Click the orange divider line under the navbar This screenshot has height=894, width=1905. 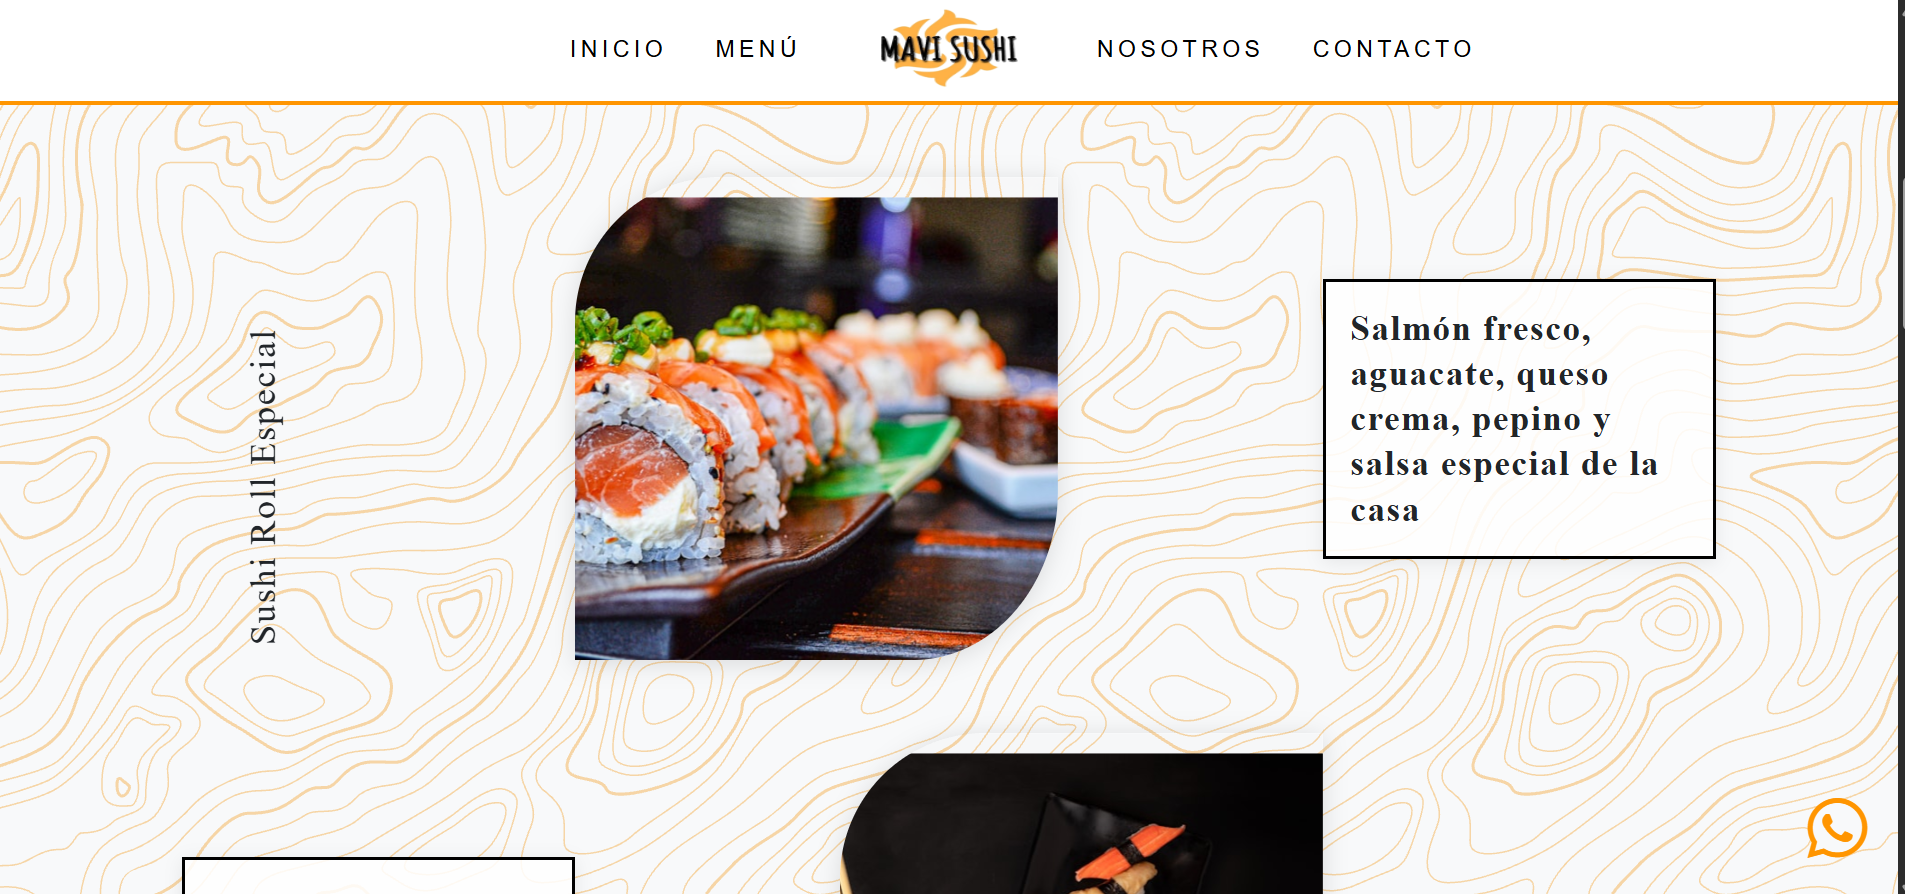(x=949, y=102)
